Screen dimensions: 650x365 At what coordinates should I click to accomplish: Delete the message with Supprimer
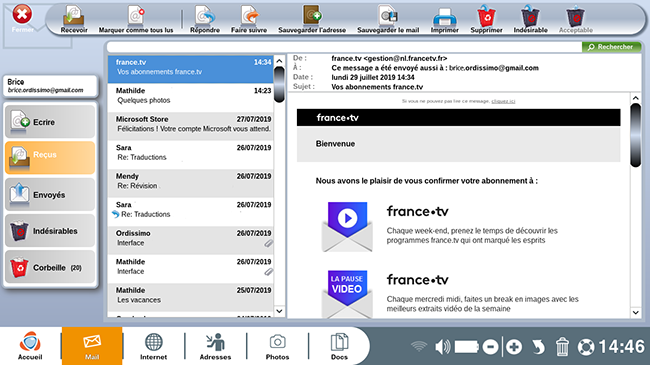coord(486,19)
